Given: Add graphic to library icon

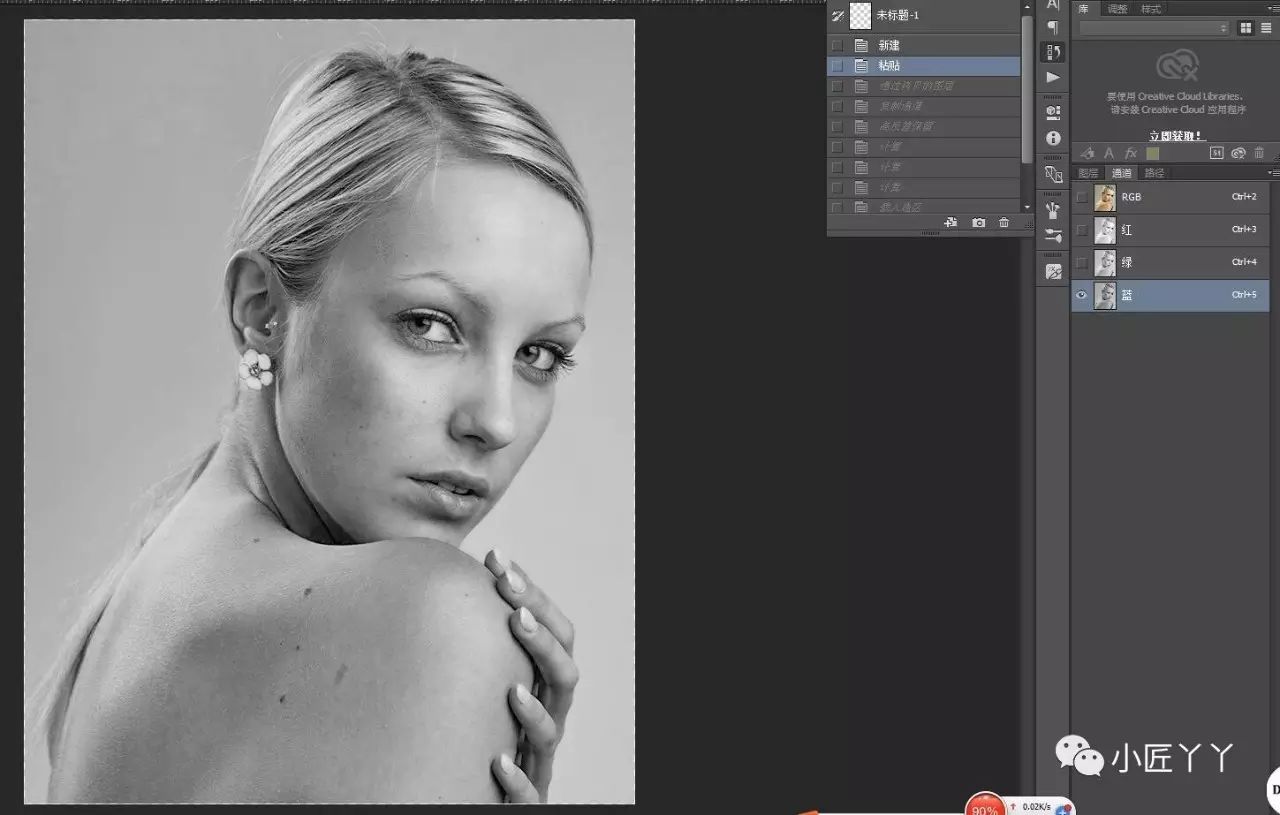Looking at the screenshot, I should (1087, 153).
